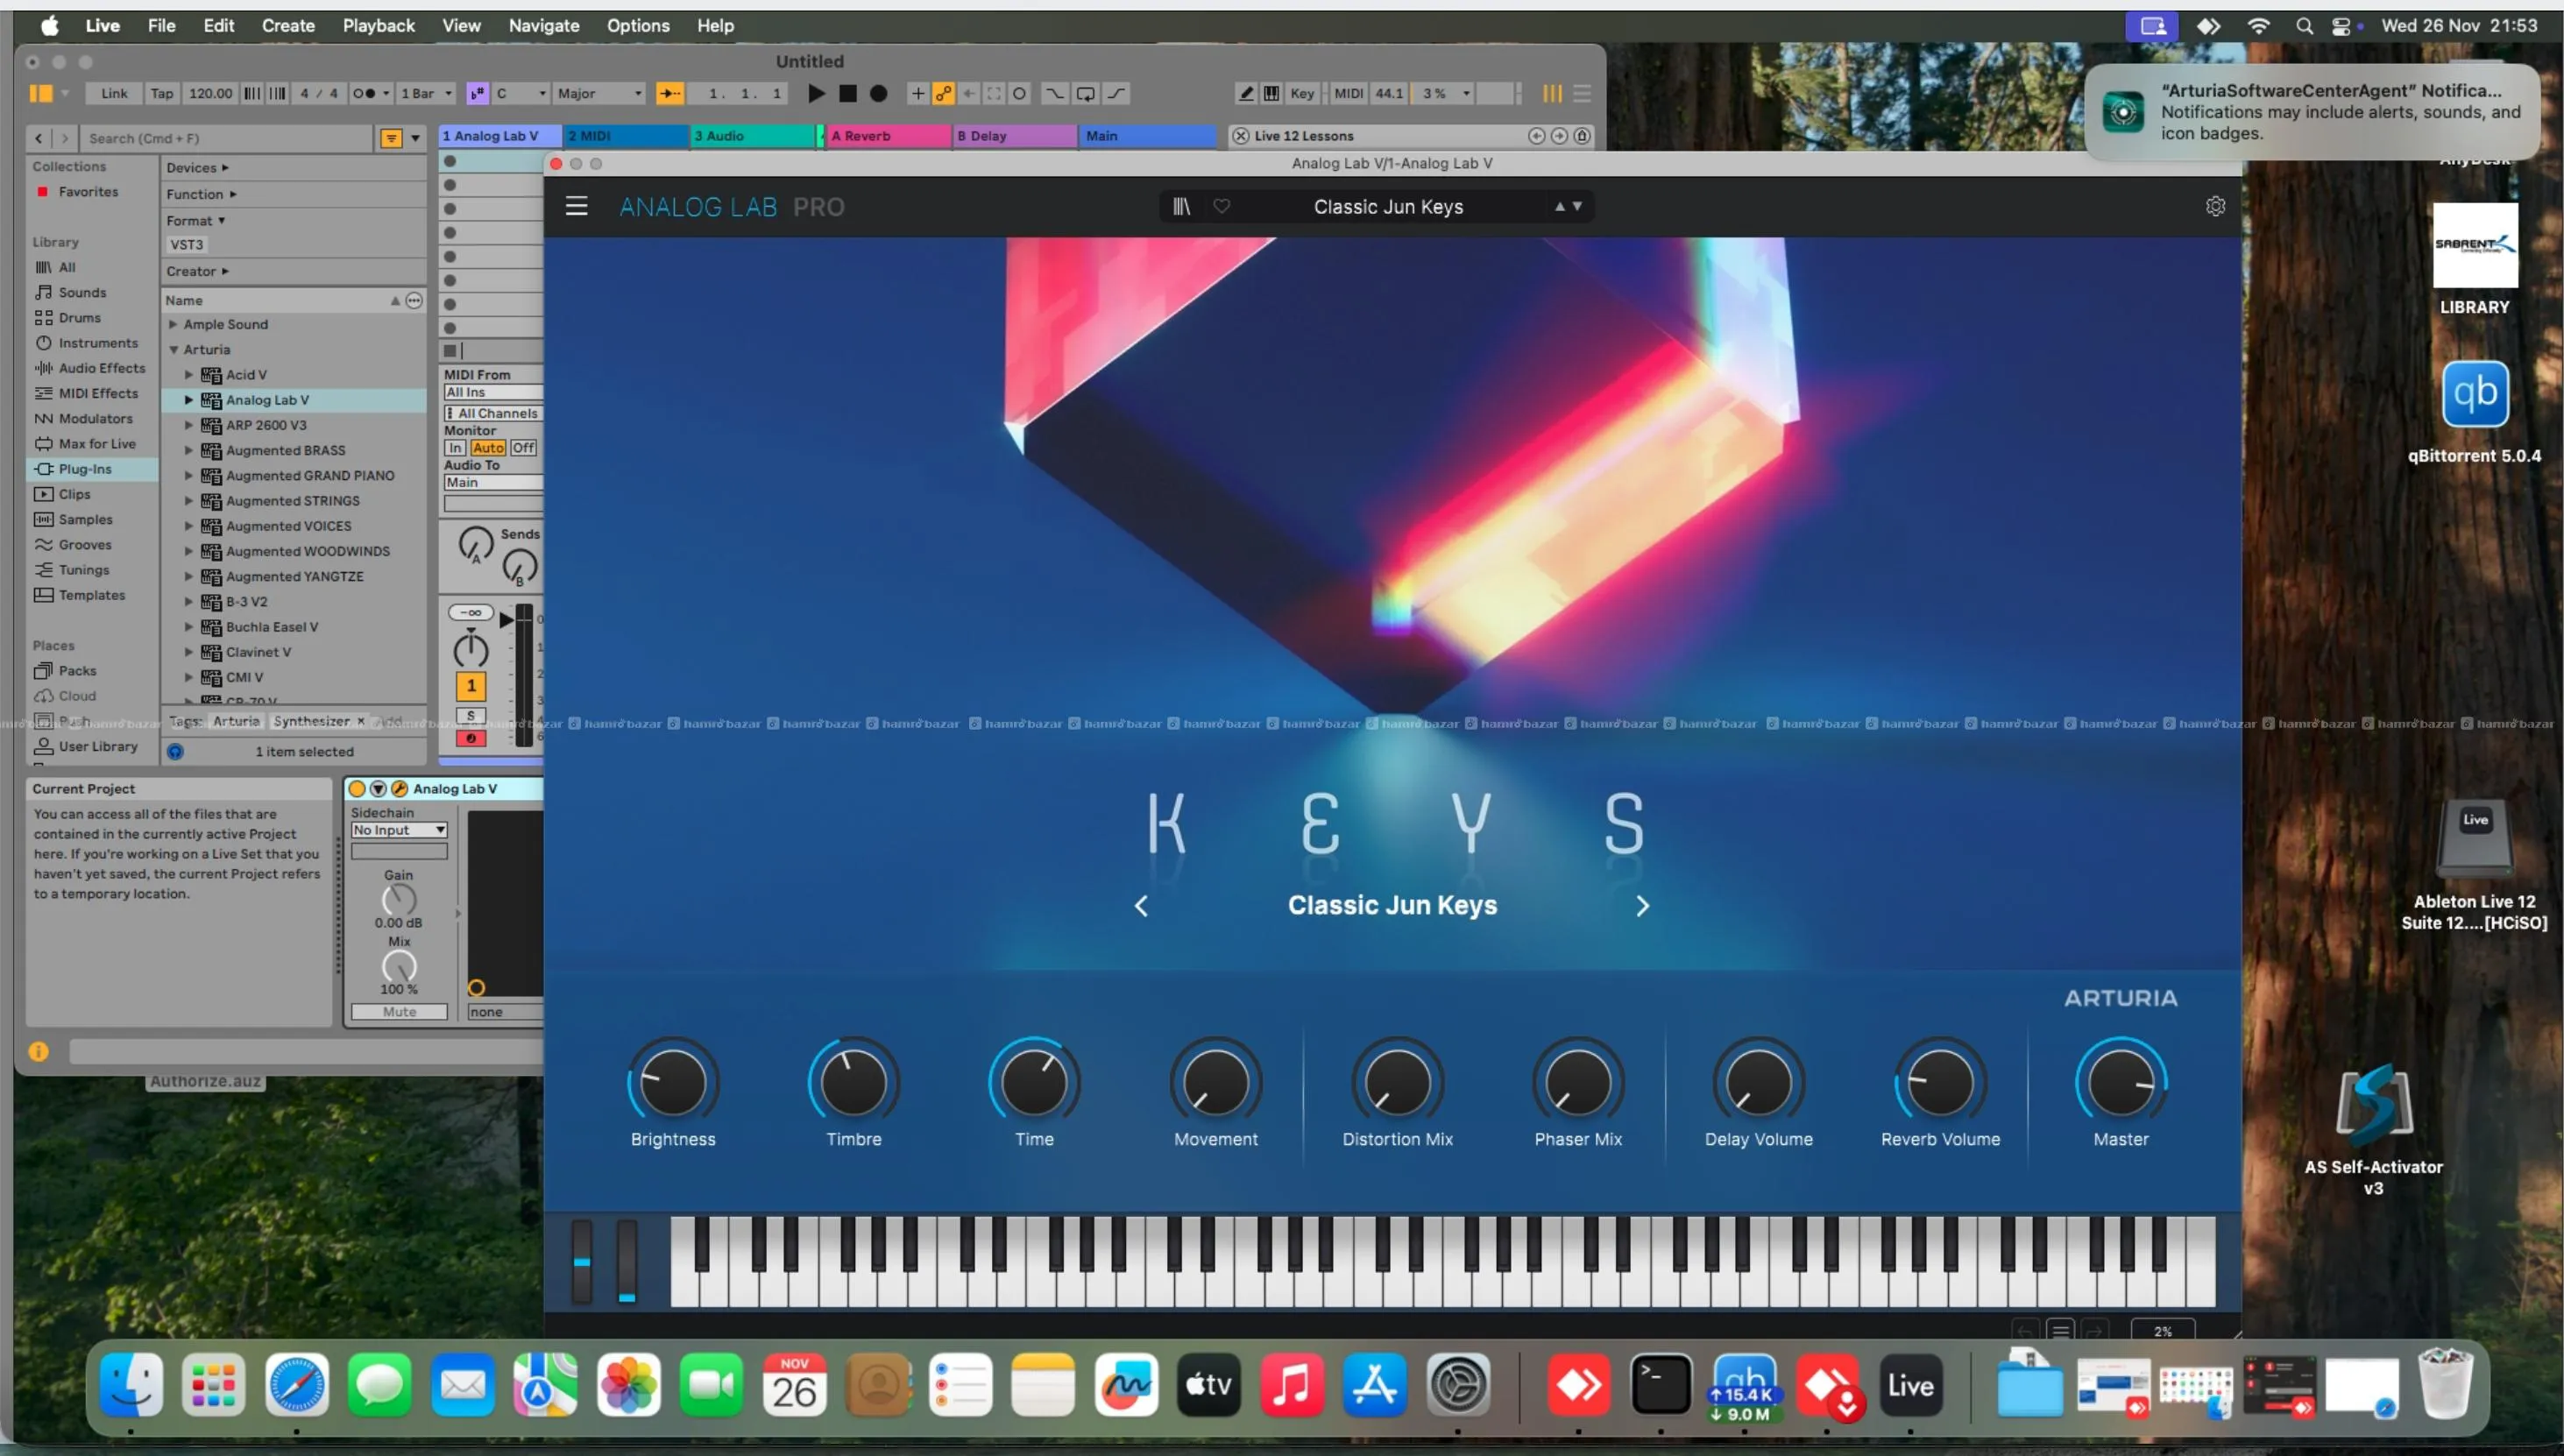This screenshot has width=2564, height=1456.
Task: Toggle the metronome button
Action: [365, 93]
